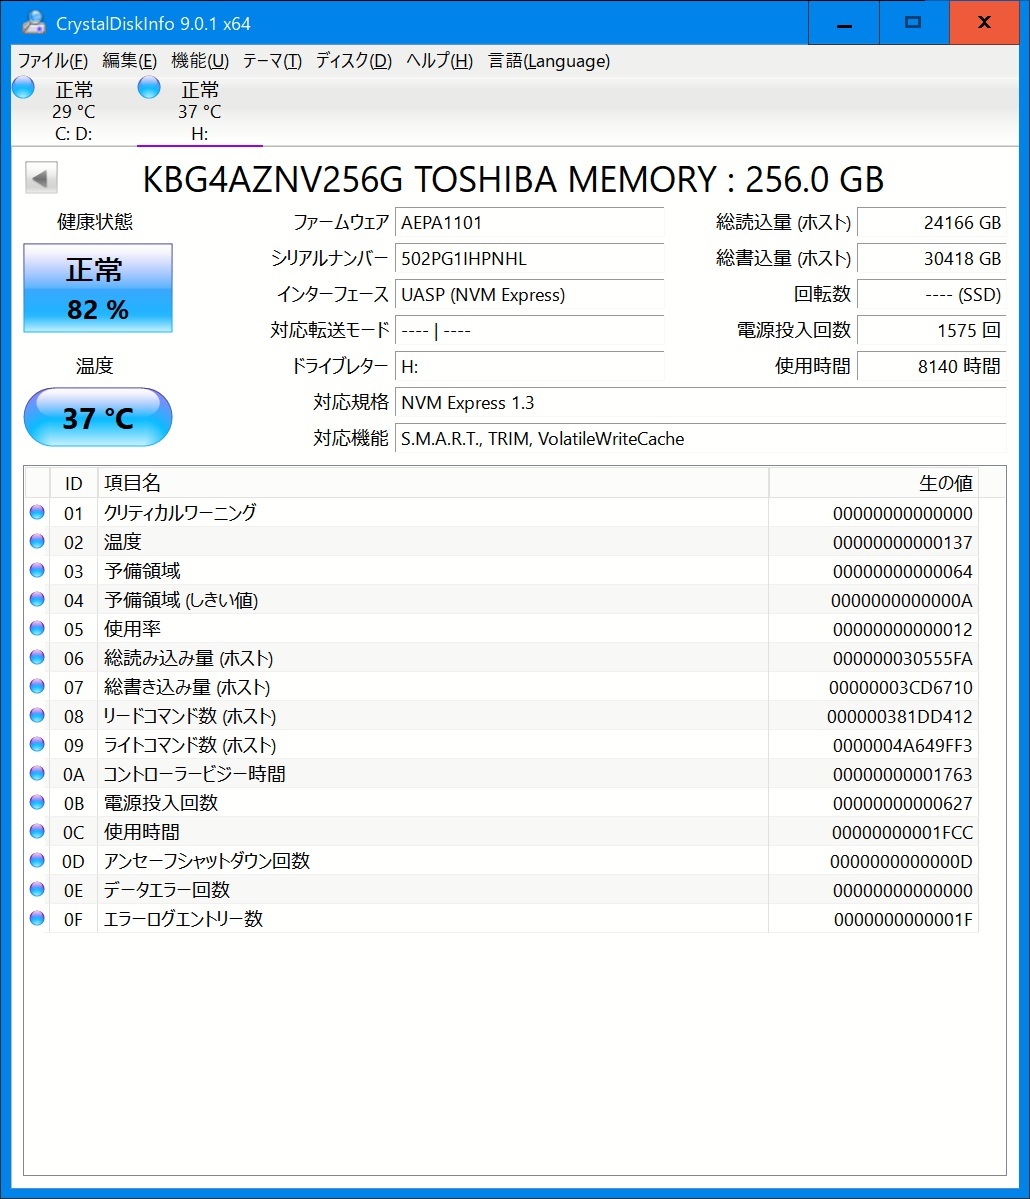Viewport: 1030px width, 1199px height.
Task: Click raw value 00000000001FCC
Action: [902, 832]
